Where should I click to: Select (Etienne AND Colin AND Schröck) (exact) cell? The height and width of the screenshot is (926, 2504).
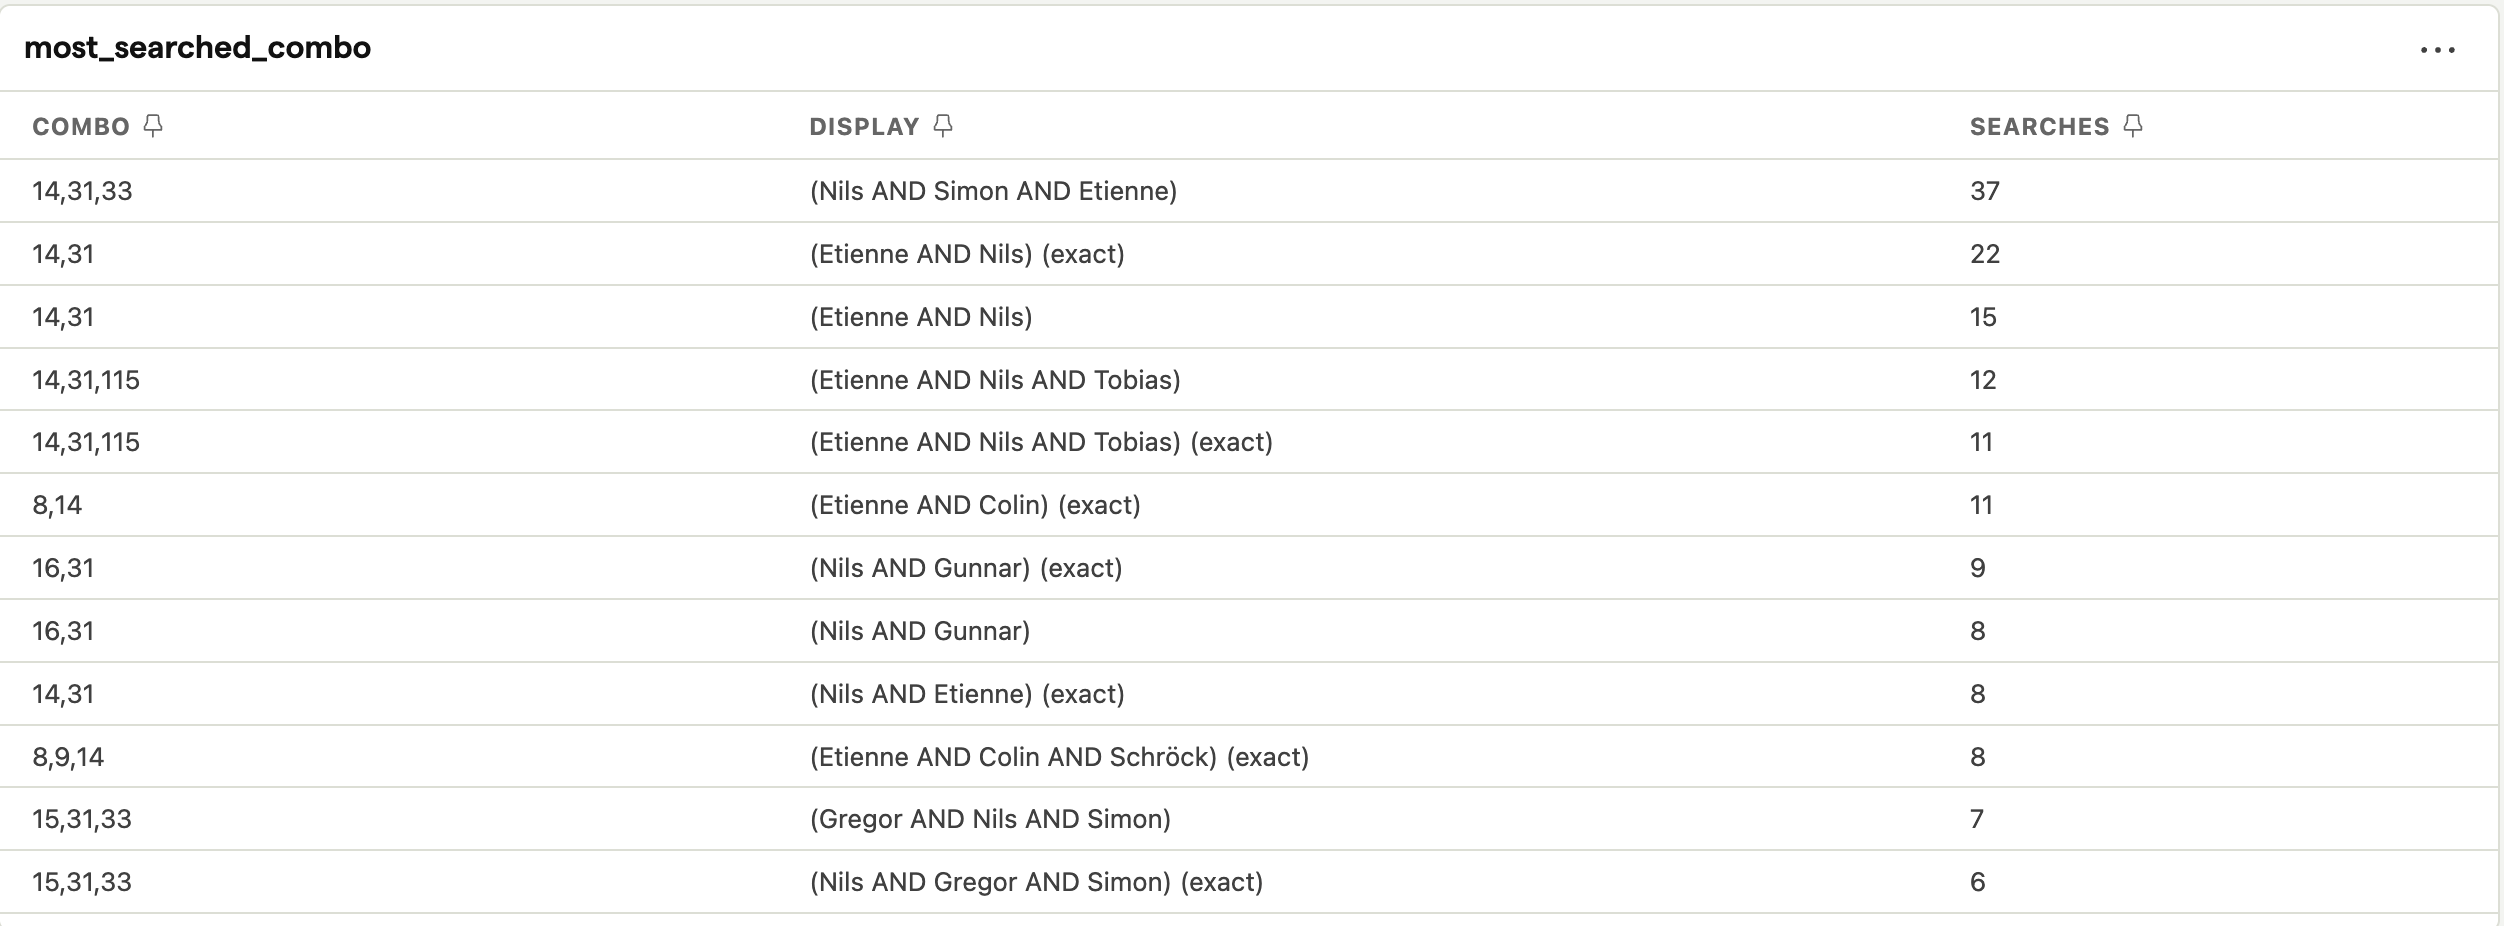[x=1059, y=757]
